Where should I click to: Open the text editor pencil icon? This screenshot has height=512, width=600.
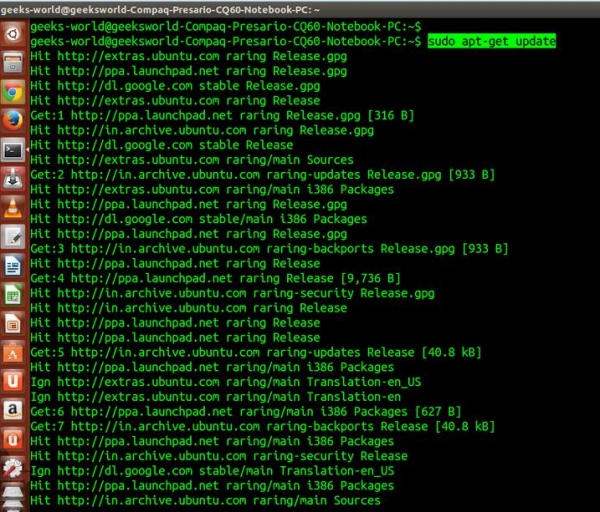13,237
